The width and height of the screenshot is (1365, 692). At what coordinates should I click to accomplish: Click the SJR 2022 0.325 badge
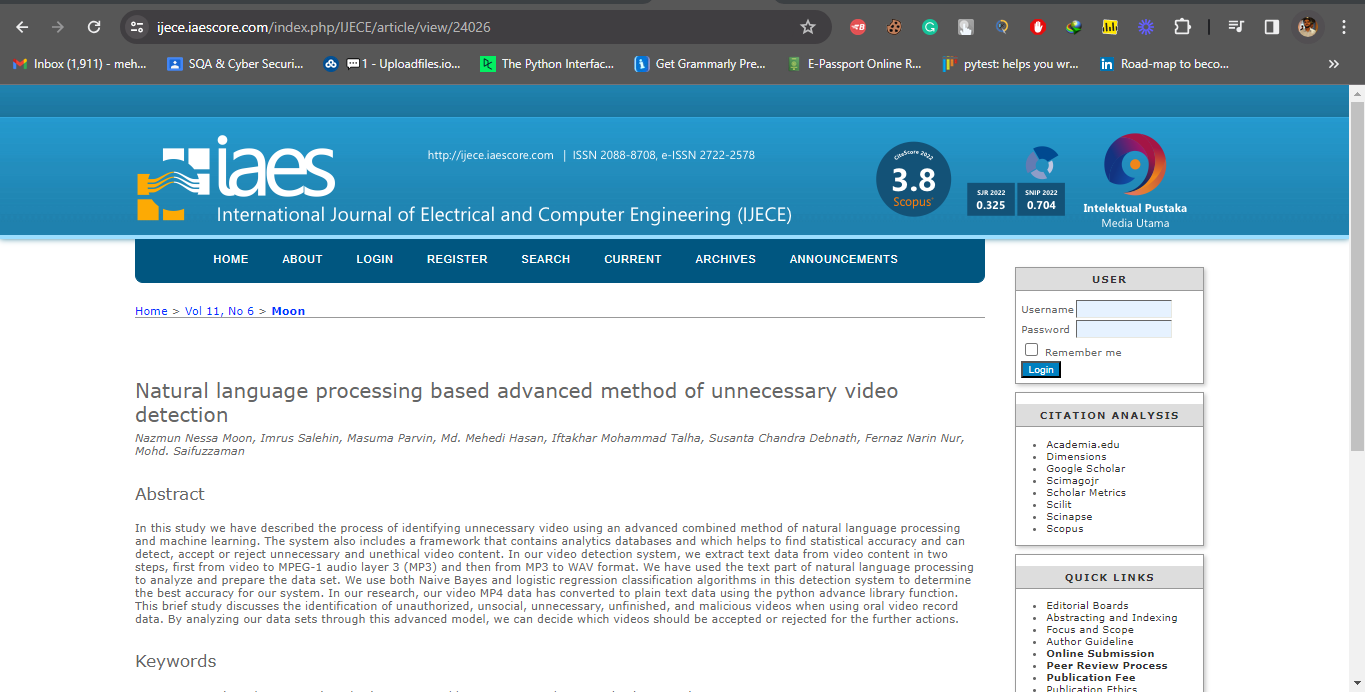click(990, 199)
